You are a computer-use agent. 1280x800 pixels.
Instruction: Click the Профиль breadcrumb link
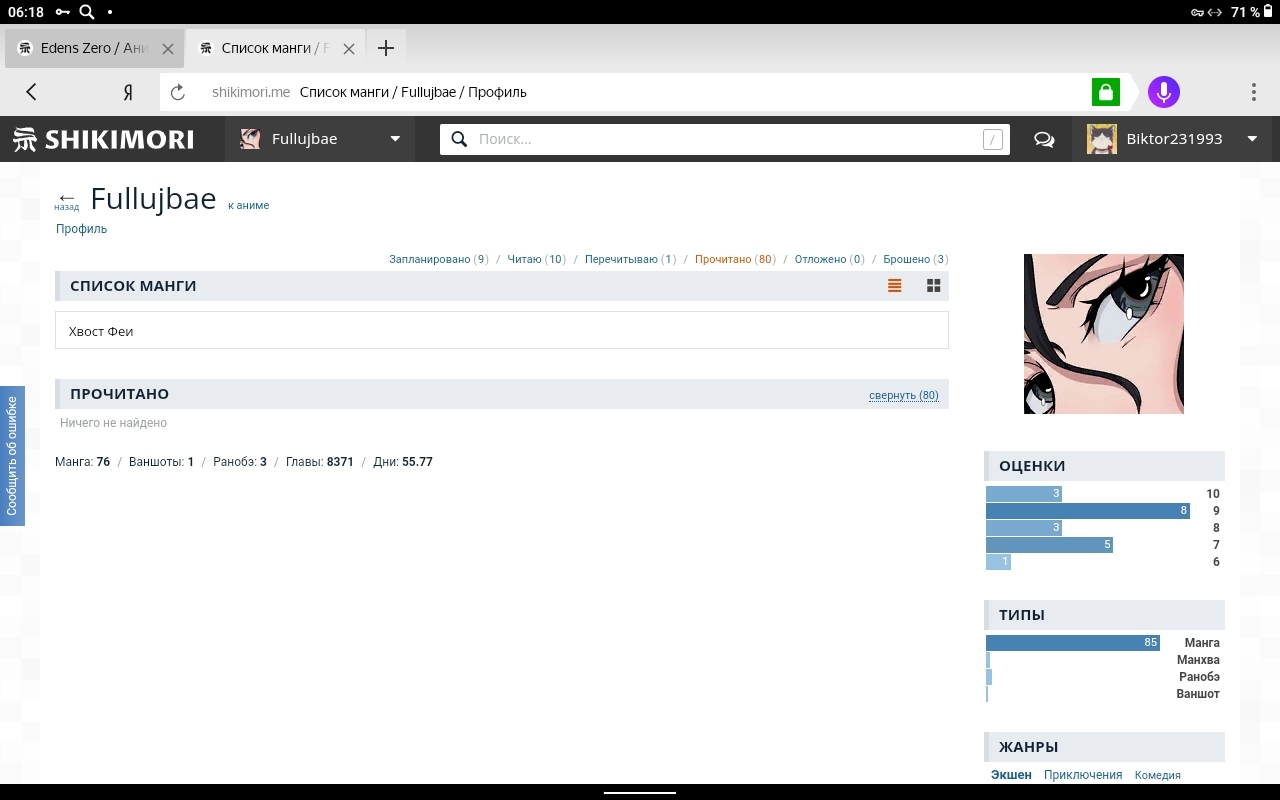(x=81, y=229)
